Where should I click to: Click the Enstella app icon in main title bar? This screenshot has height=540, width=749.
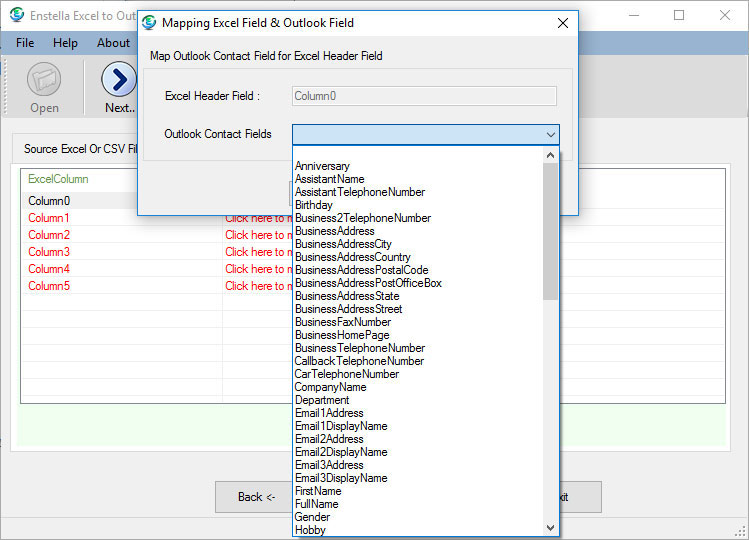pyautogui.click(x=16, y=15)
